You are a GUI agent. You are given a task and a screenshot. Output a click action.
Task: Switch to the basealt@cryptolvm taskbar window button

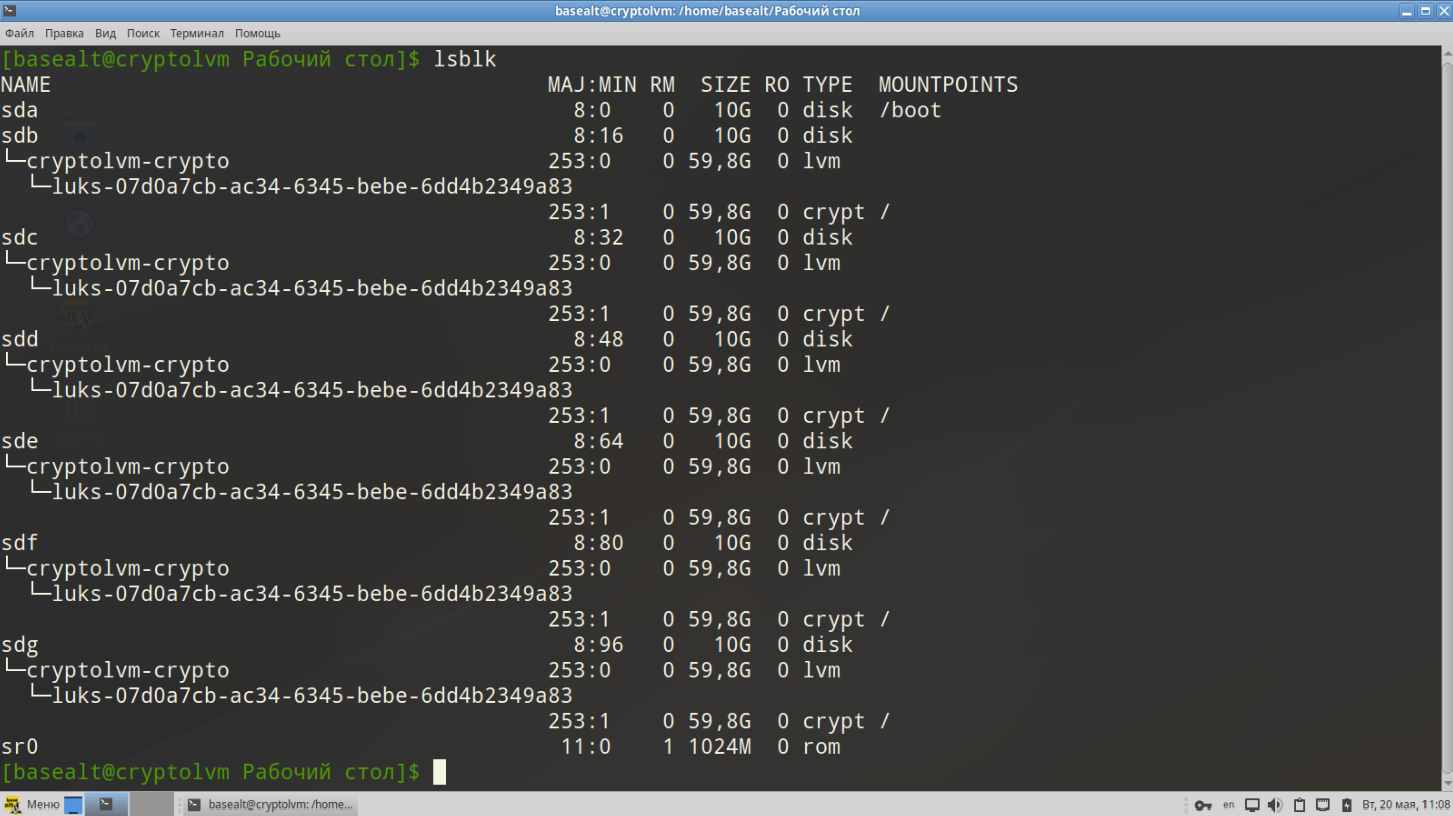(x=270, y=804)
